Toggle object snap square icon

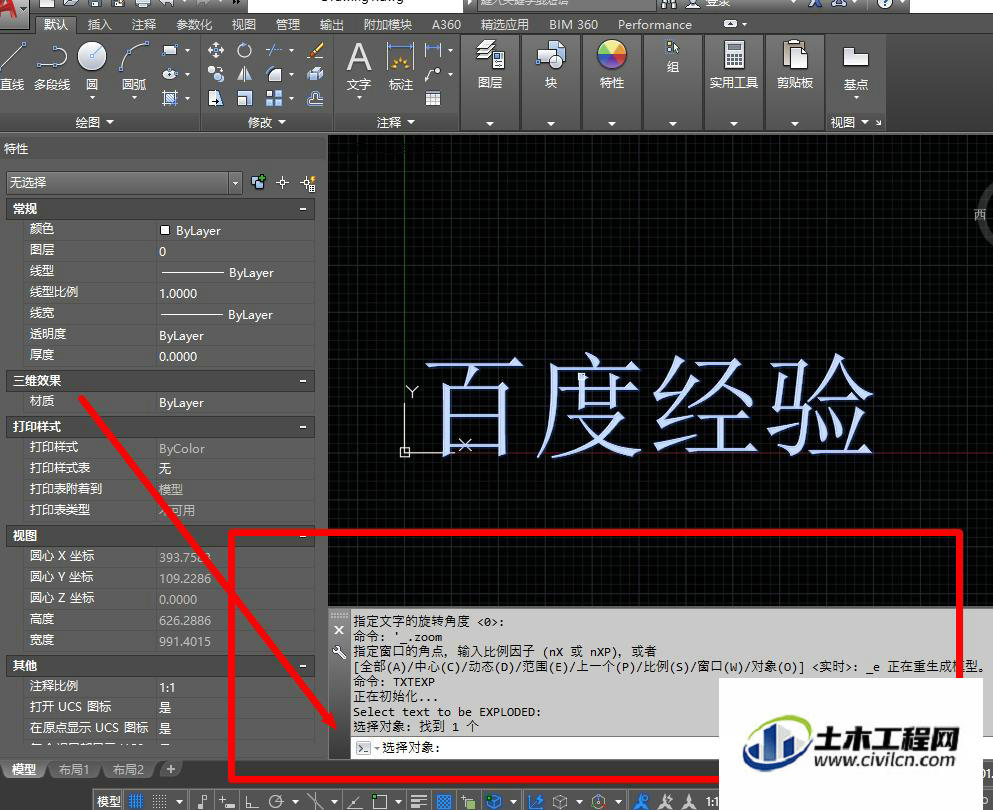click(x=379, y=801)
